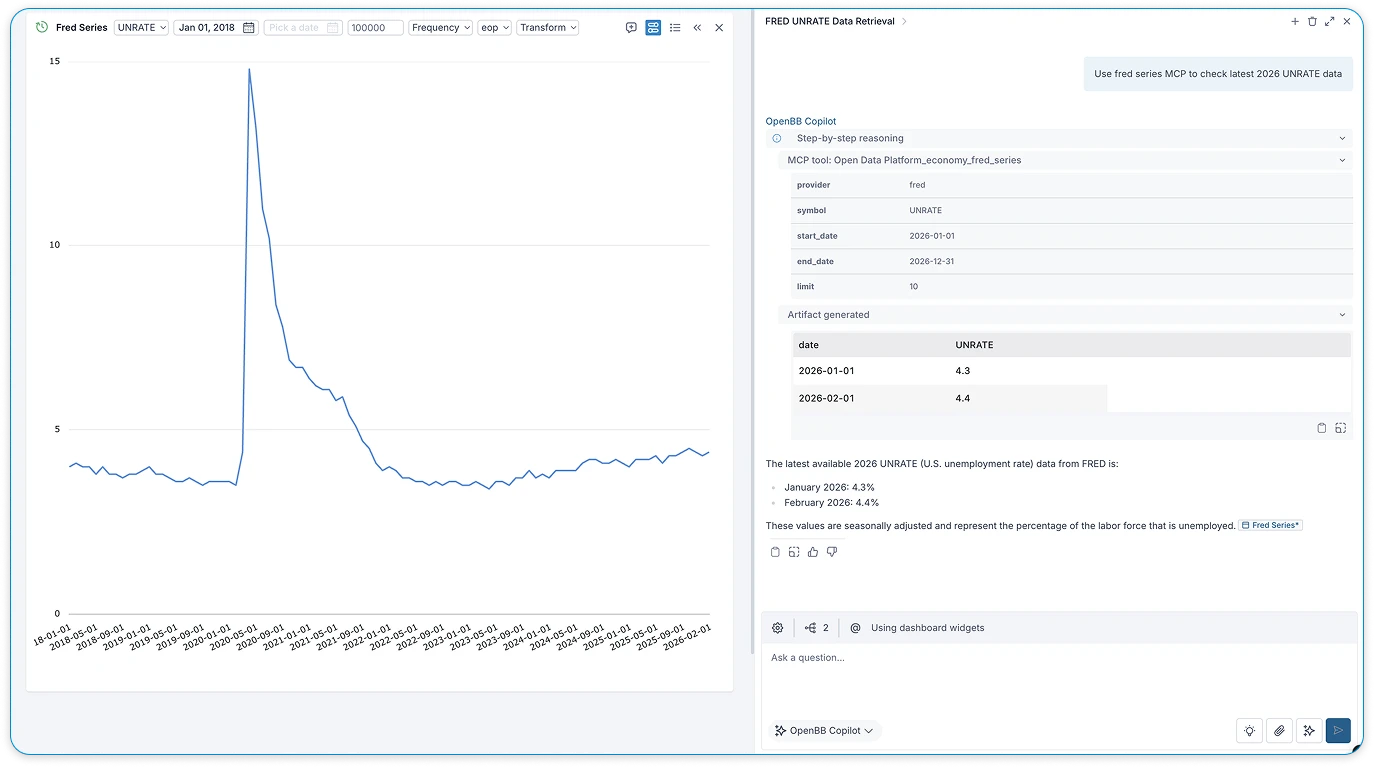
Task: Send the chat message with the blue arrow
Action: [x=1338, y=731]
